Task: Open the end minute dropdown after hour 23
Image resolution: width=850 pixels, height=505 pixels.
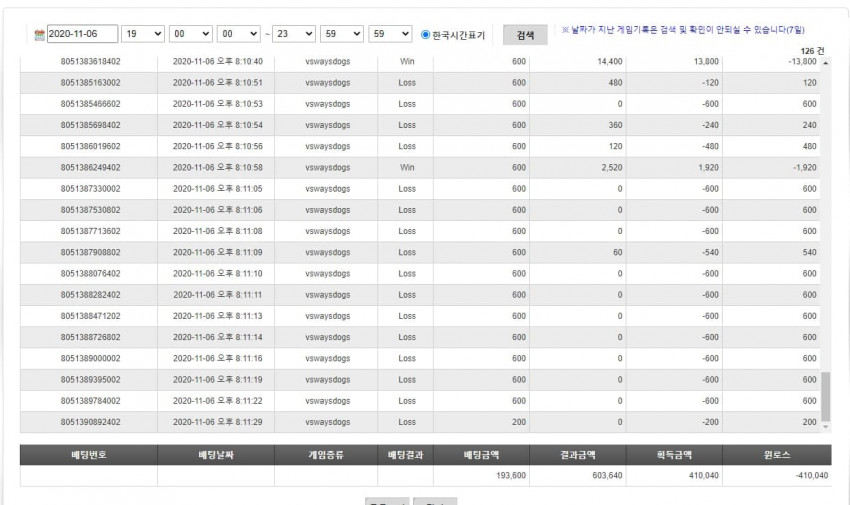Action: 342,34
